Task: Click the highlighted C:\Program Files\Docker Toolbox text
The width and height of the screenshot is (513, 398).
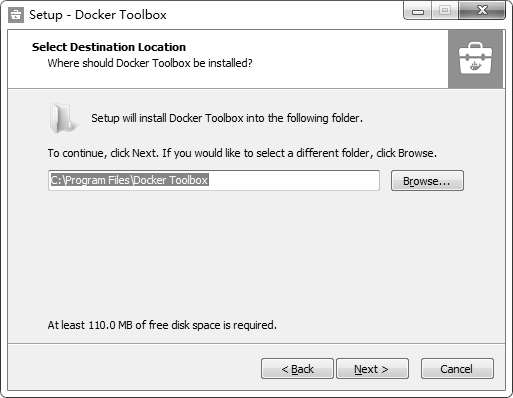Action: click(129, 180)
